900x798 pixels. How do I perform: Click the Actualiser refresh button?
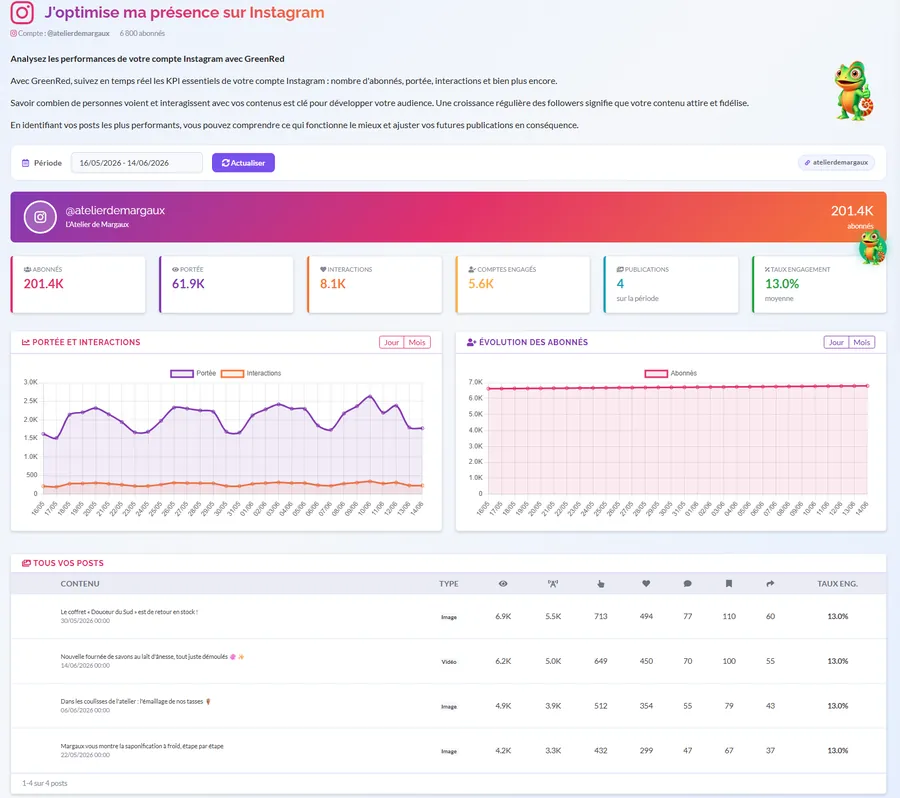243,162
